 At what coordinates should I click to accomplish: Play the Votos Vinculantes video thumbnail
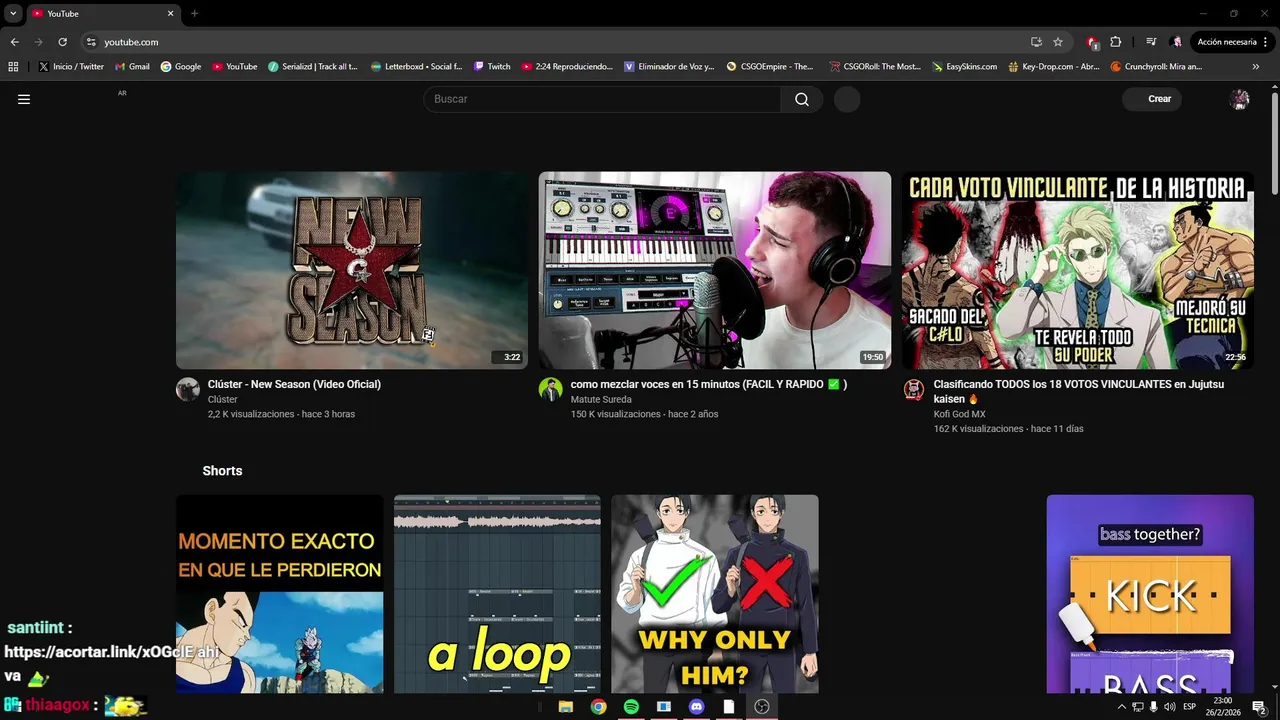1078,270
